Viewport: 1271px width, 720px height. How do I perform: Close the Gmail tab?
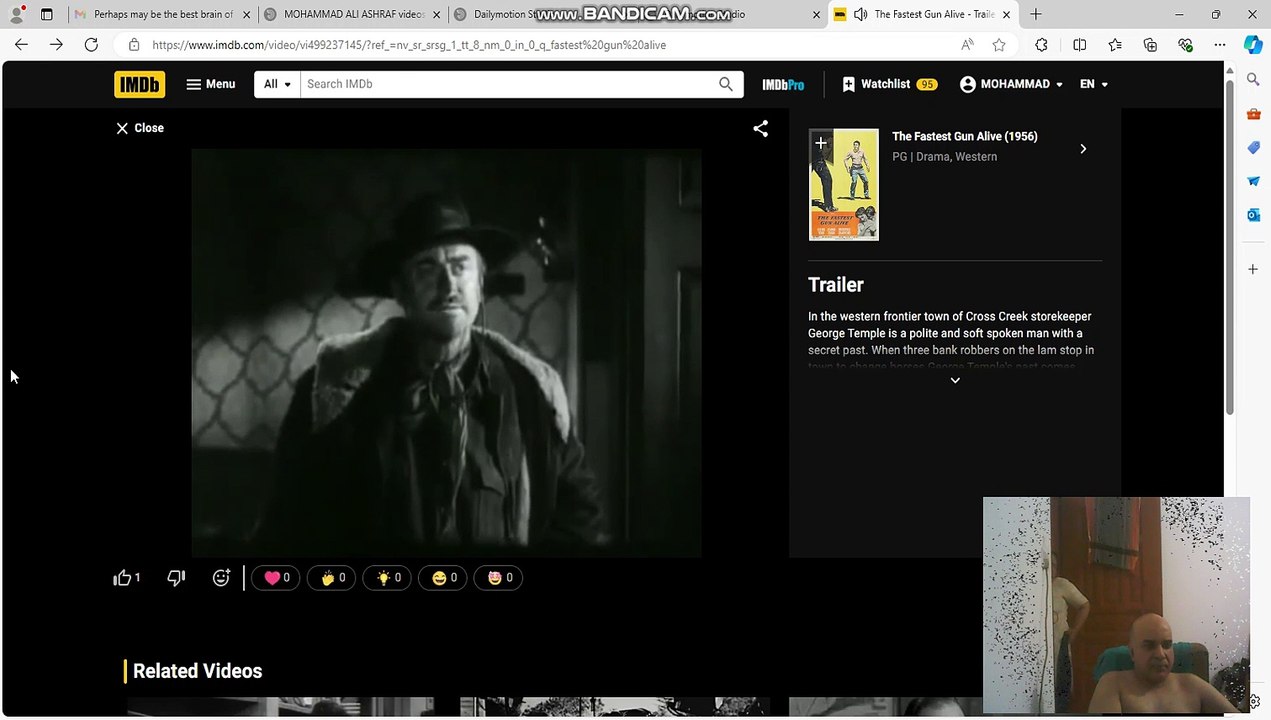[x=246, y=15]
